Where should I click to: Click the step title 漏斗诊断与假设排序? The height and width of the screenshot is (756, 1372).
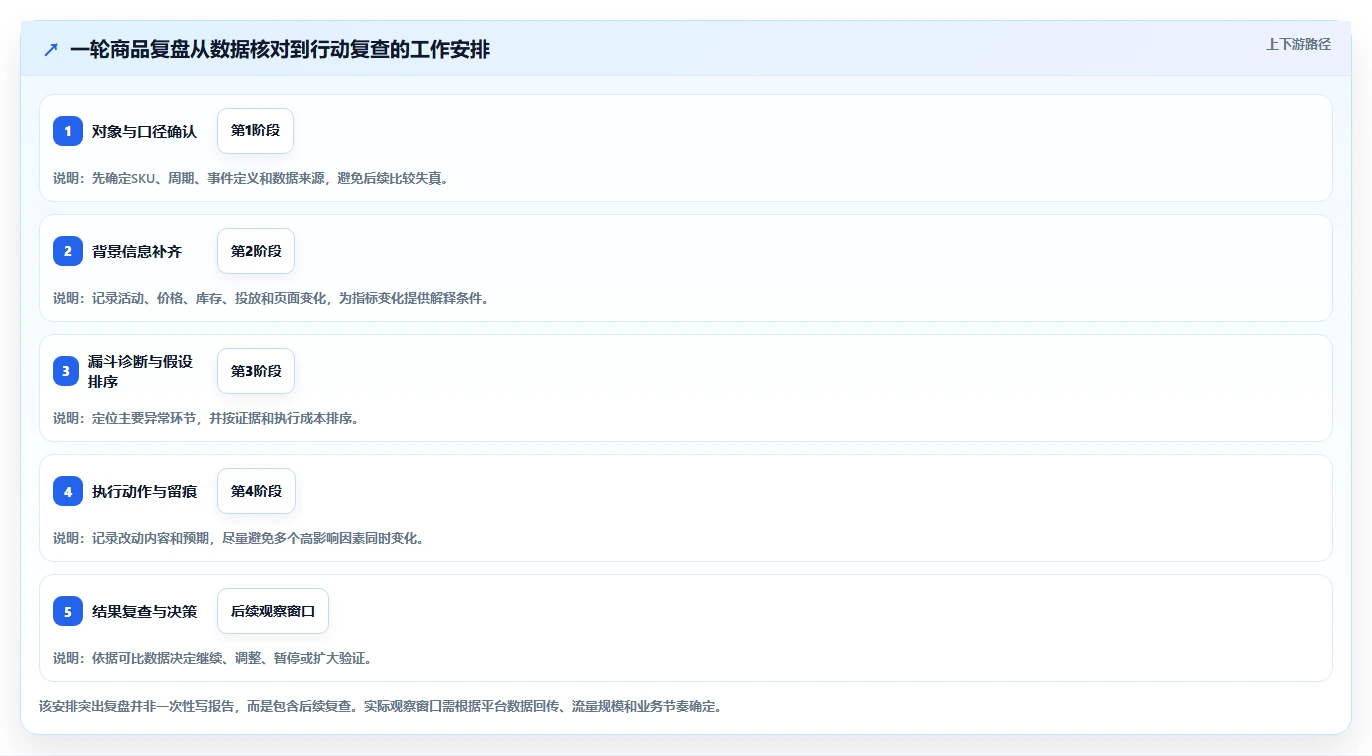click(x=140, y=371)
